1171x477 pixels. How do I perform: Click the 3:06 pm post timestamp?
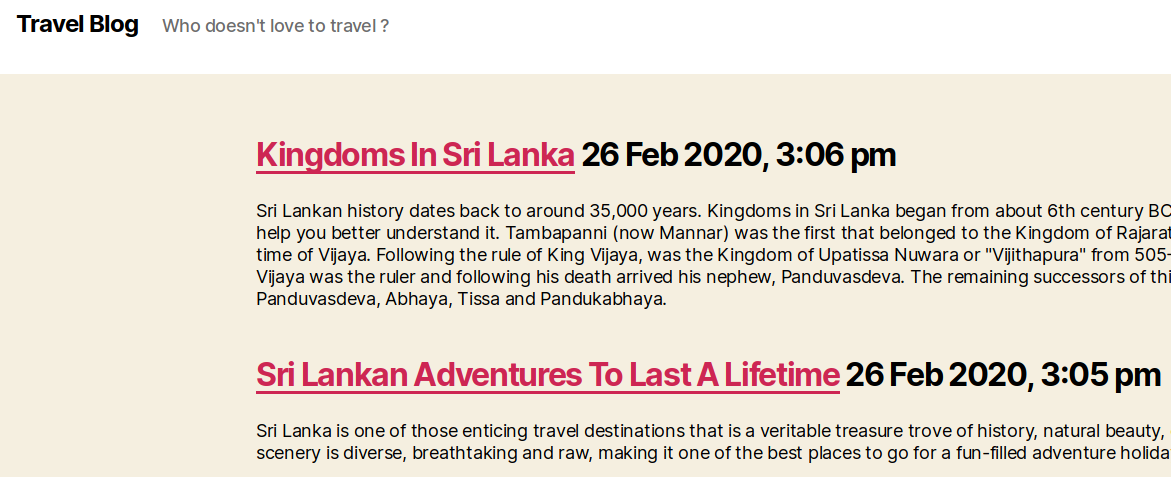738,155
